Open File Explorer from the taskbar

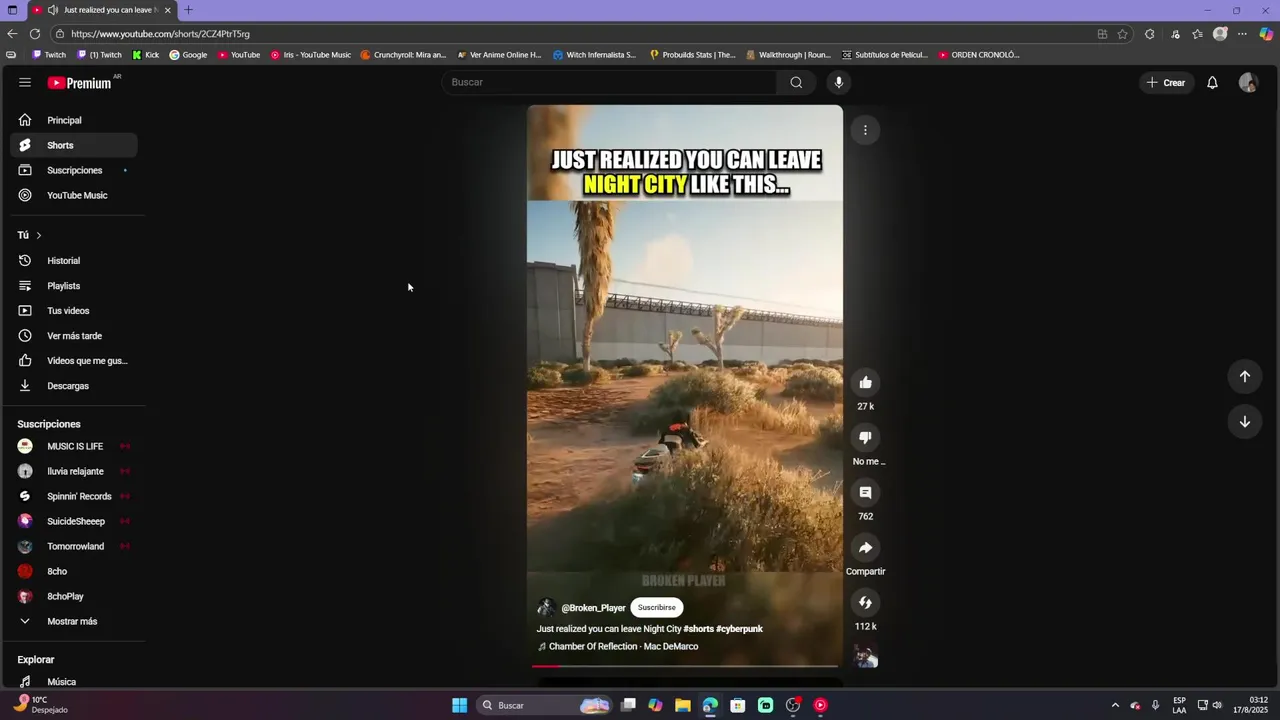coord(682,705)
